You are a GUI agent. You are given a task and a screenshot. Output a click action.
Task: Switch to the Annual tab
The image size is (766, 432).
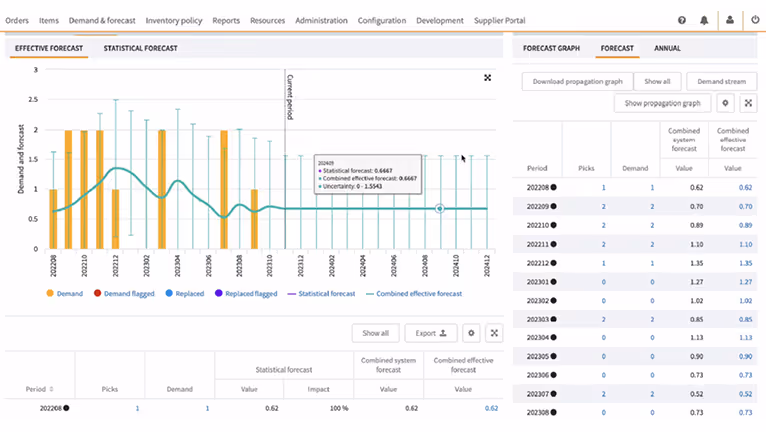667,48
